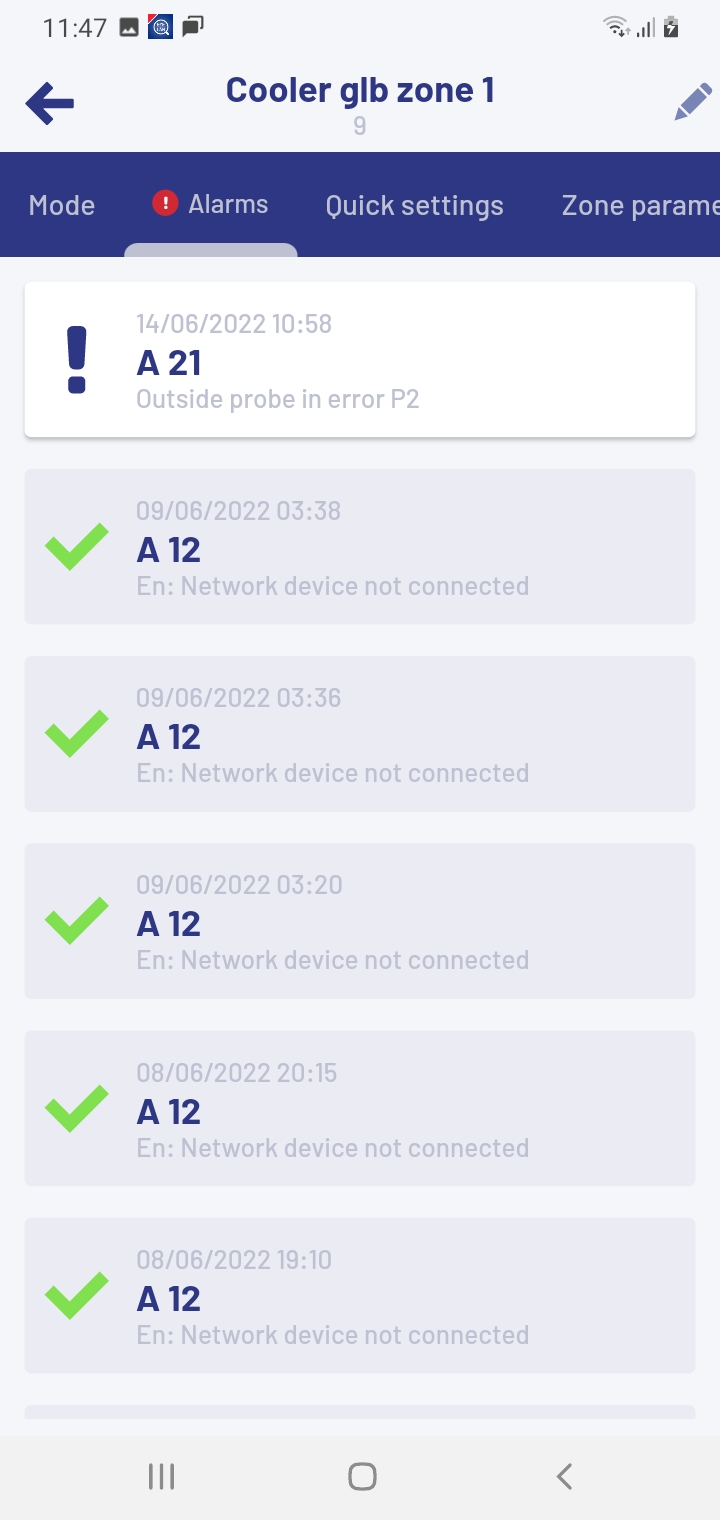Tap green checkmark of 08/06/2022 20:15 alarm
The width and height of the screenshot is (720, 1520).
(x=77, y=1108)
